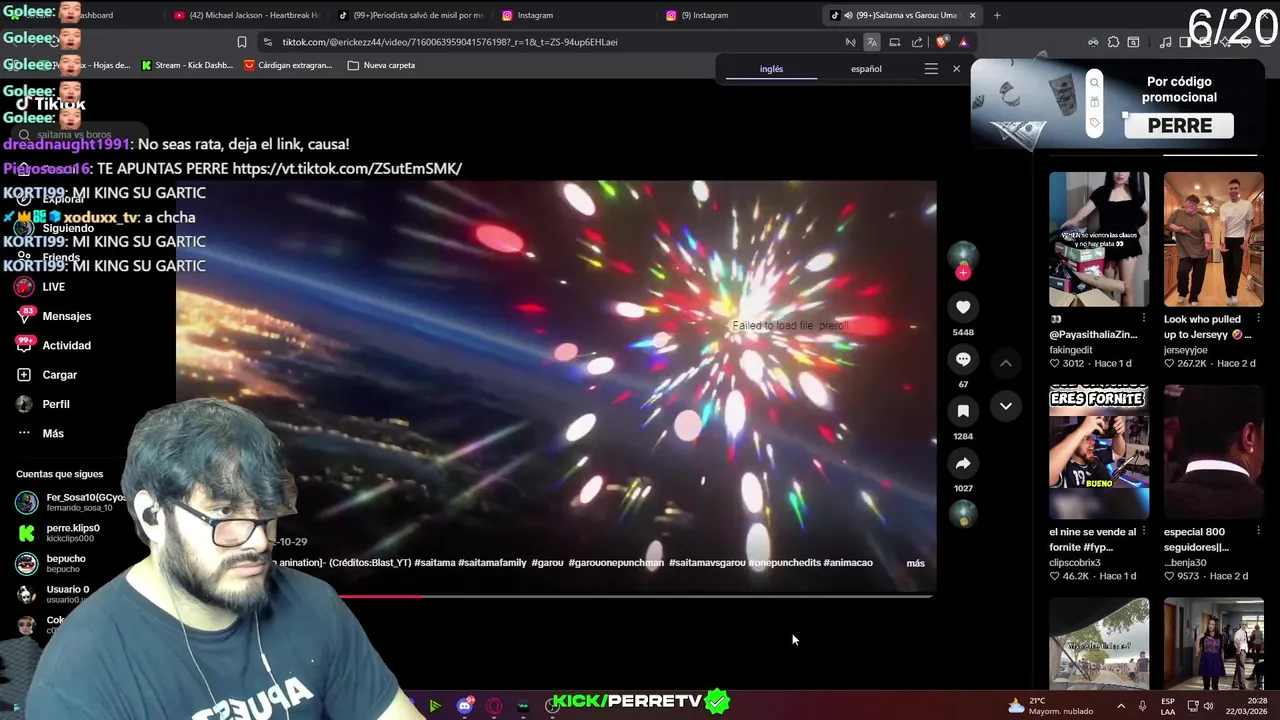1280x720 pixels.
Task: Toggle the translate page icon in address bar
Action: tap(872, 42)
